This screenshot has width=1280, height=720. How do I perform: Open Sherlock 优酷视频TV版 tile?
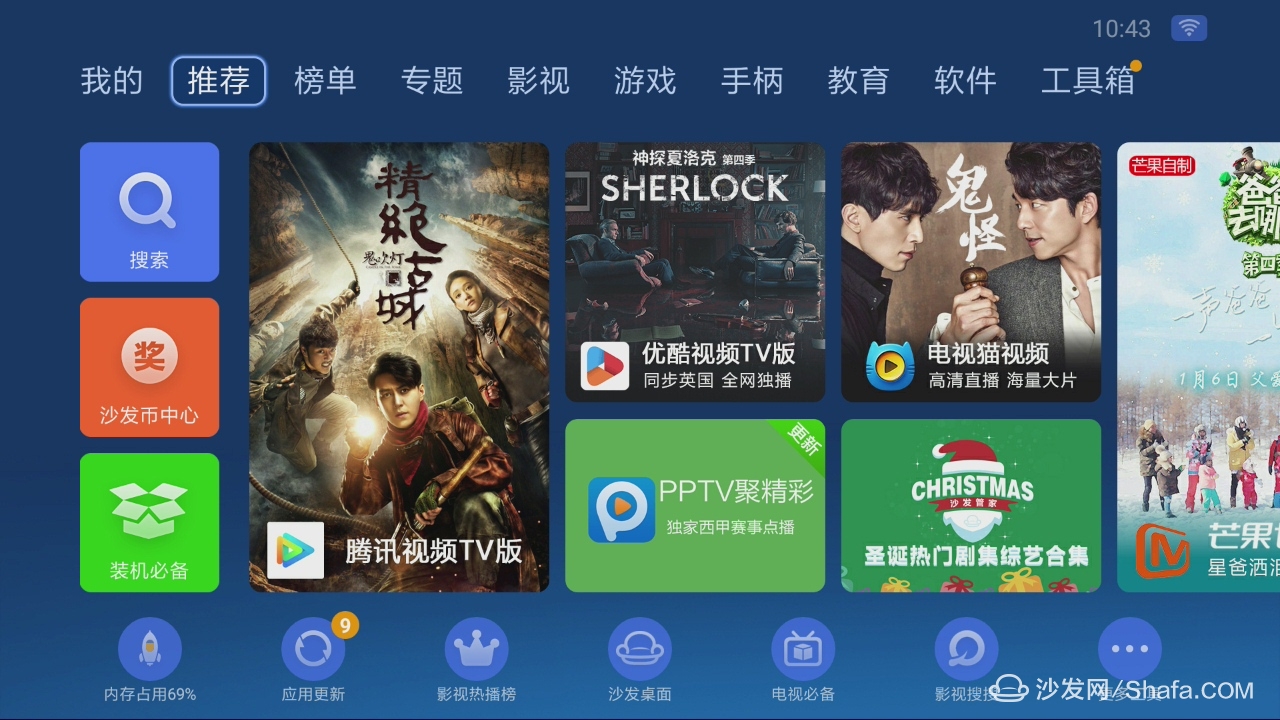point(695,272)
